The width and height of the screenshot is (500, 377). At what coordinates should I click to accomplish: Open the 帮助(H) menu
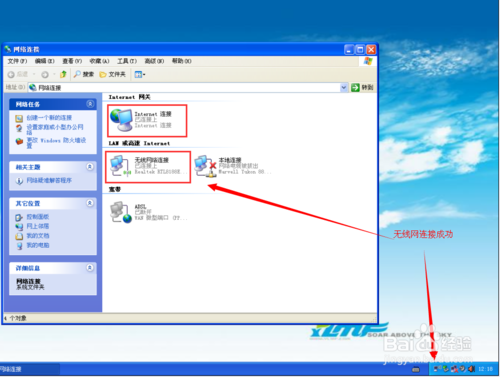[x=181, y=61]
